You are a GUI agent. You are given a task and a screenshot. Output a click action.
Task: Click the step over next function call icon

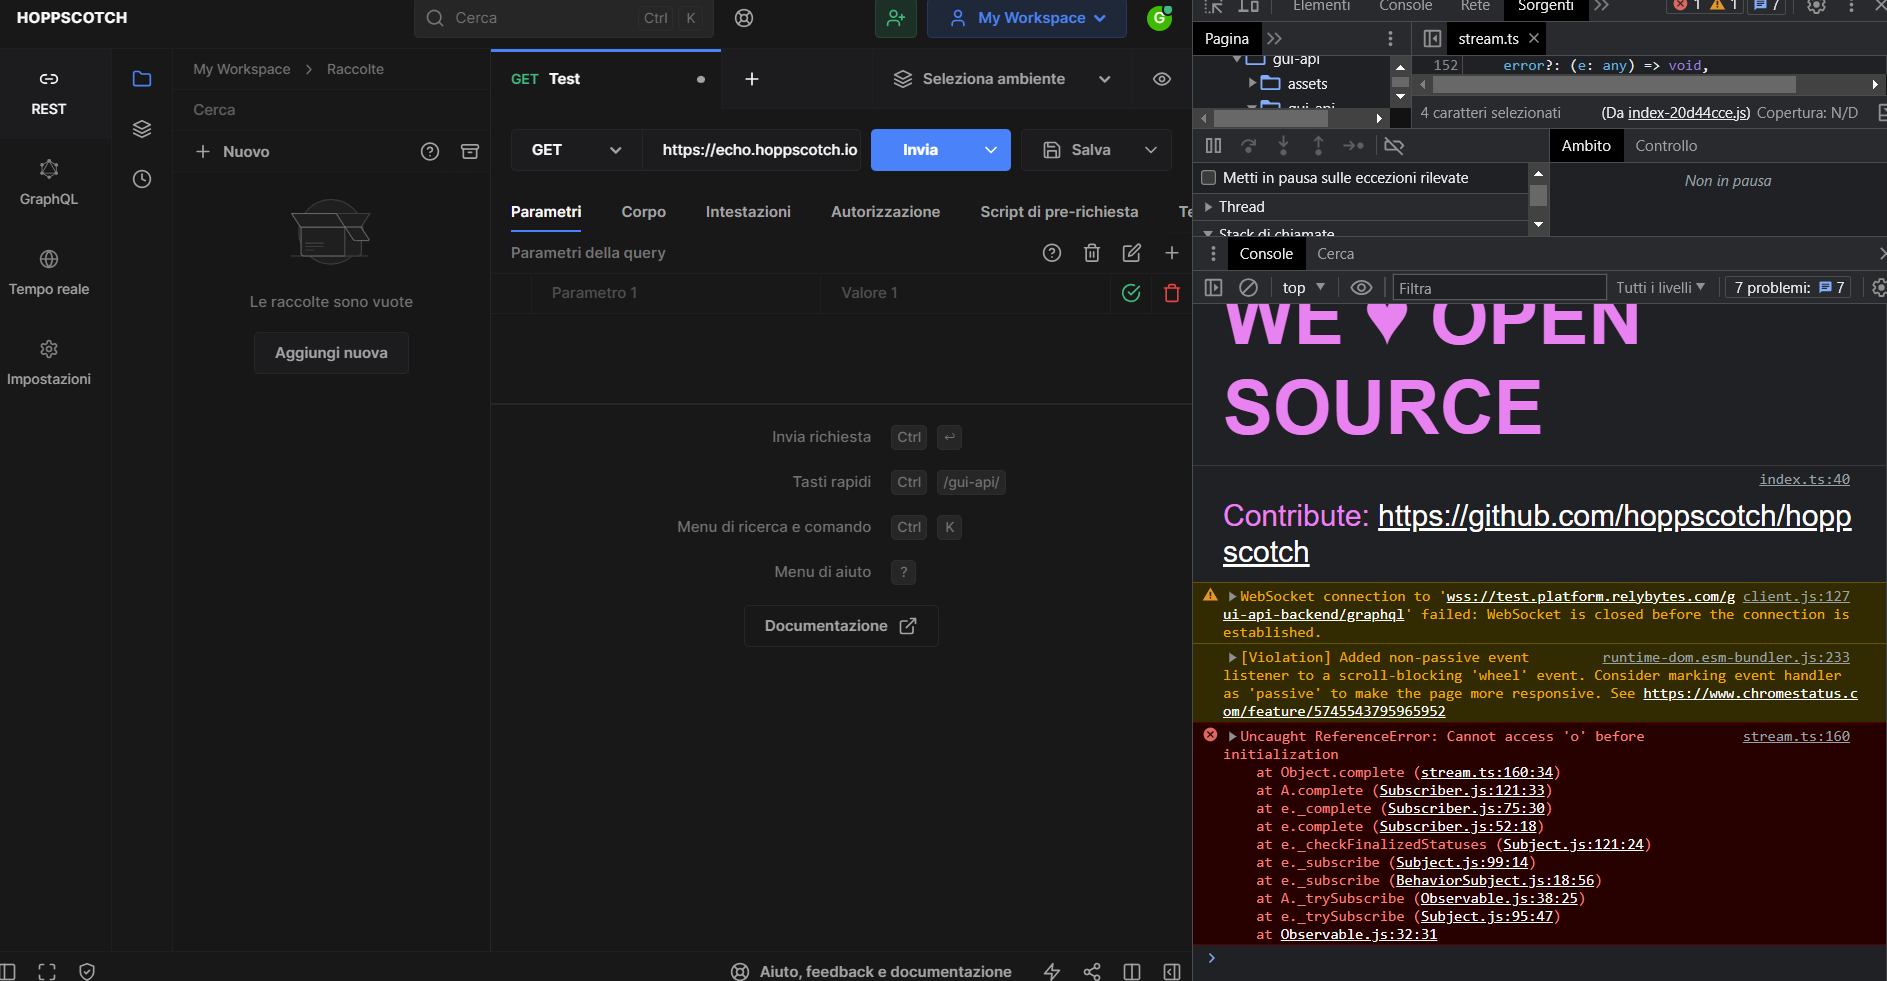click(1249, 146)
